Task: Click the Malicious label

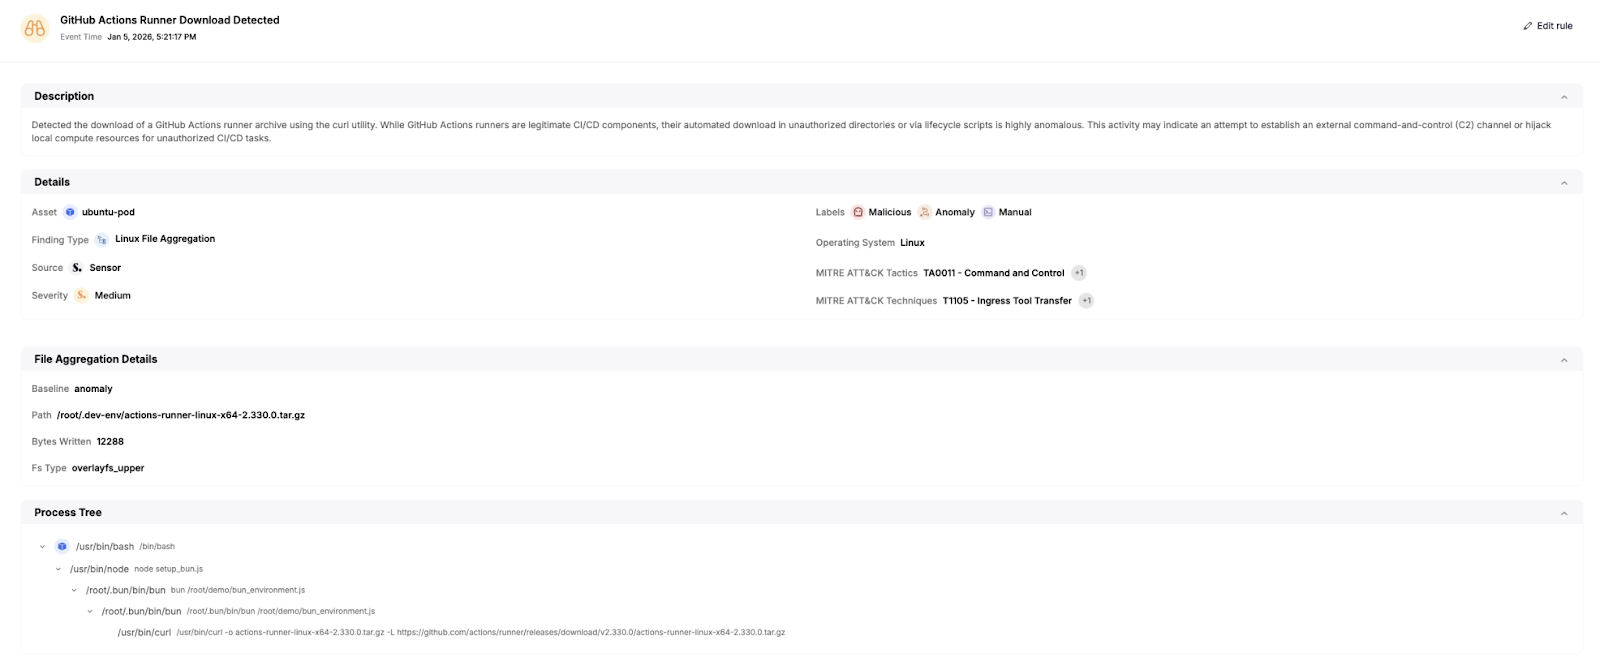Action: coord(890,212)
